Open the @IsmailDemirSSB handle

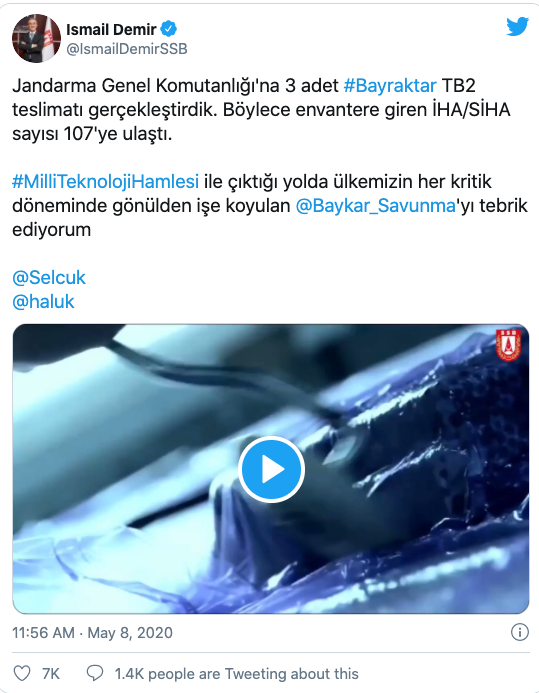click(x=127, y=49)
